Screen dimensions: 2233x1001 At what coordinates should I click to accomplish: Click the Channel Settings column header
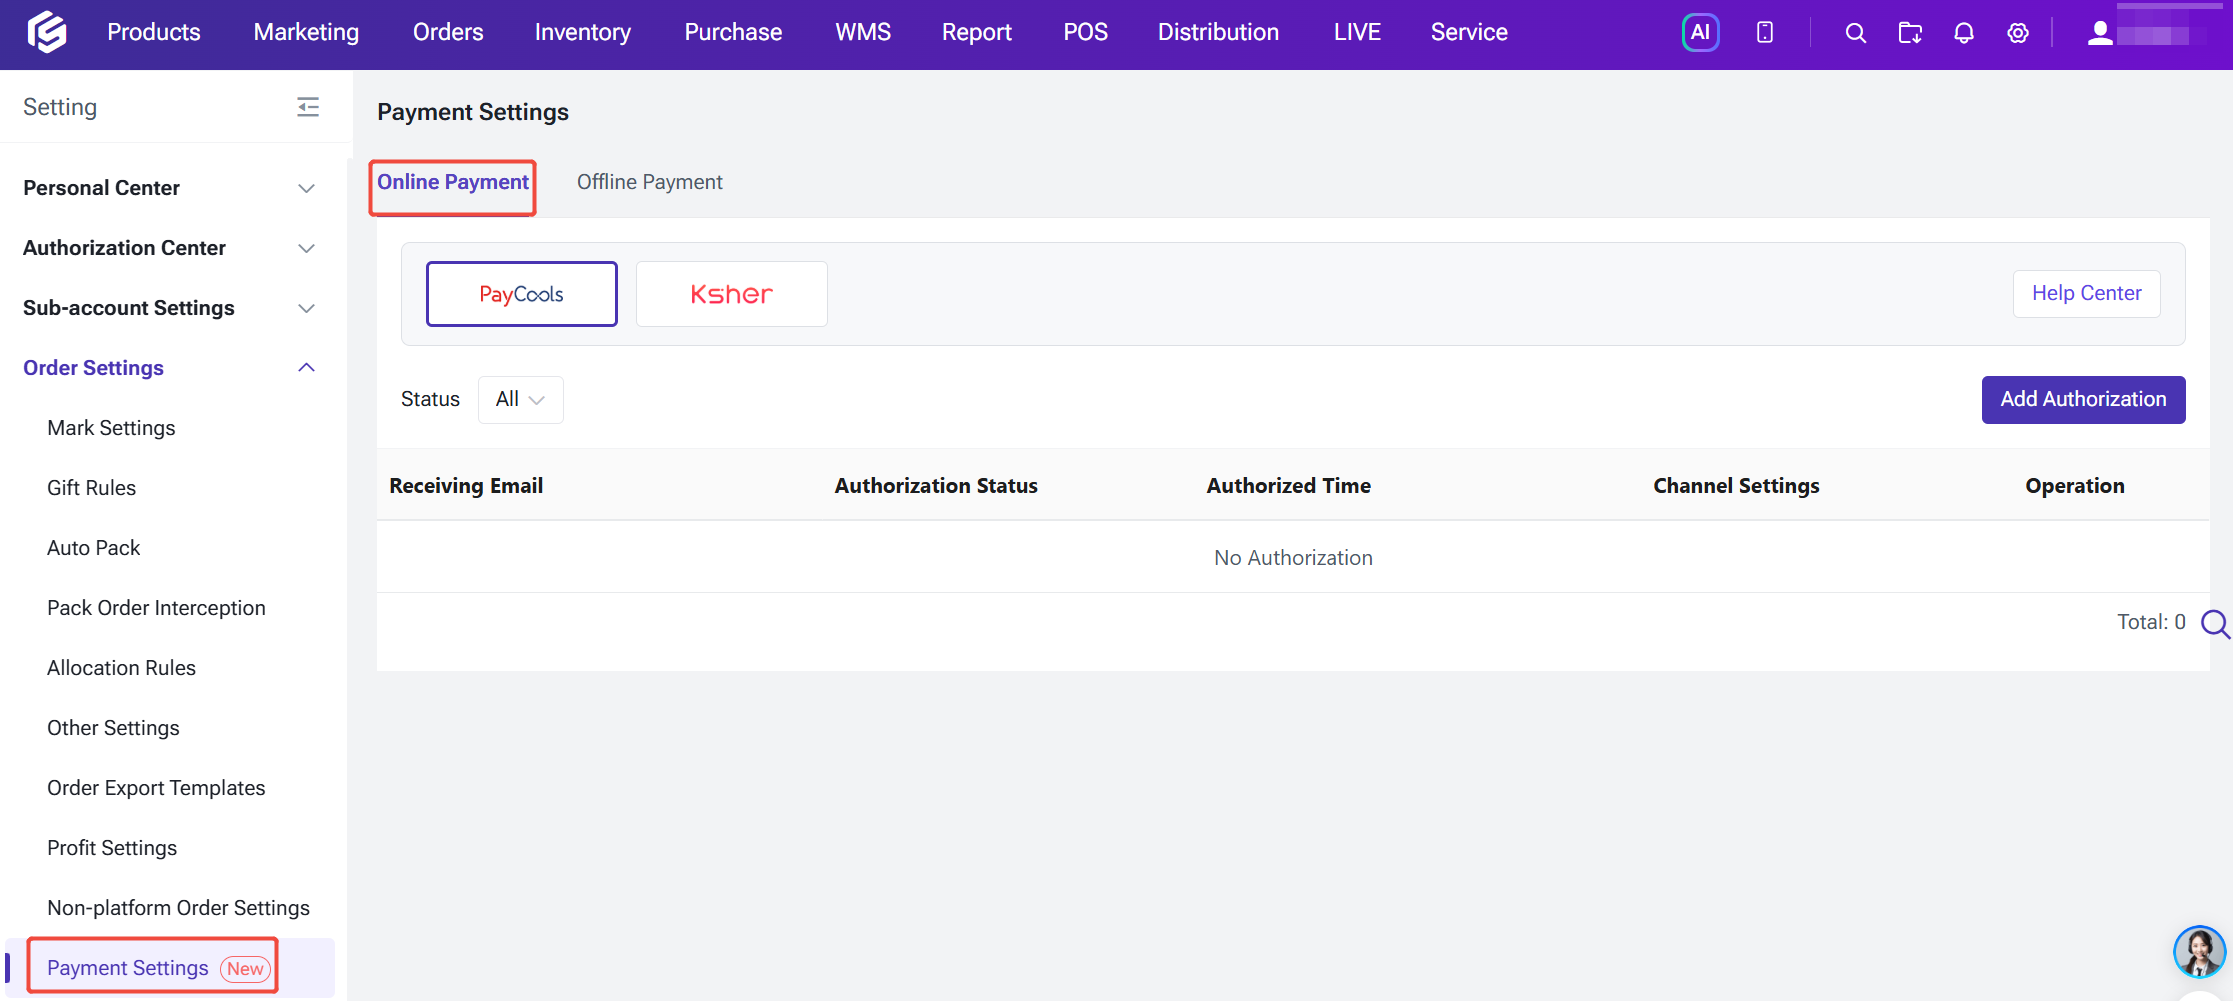1736,486
